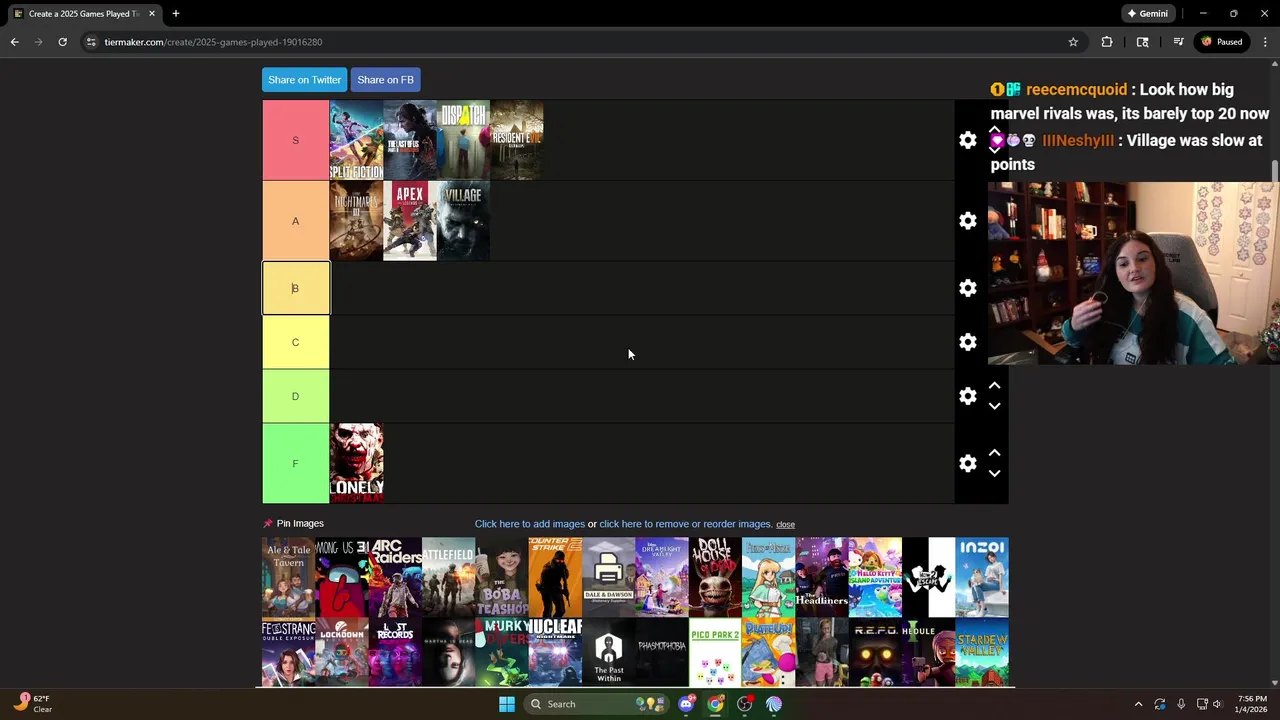Open Chrome extensions puzzle icon
Viewport: 1280px width, 720px height.
[1106, 42]
